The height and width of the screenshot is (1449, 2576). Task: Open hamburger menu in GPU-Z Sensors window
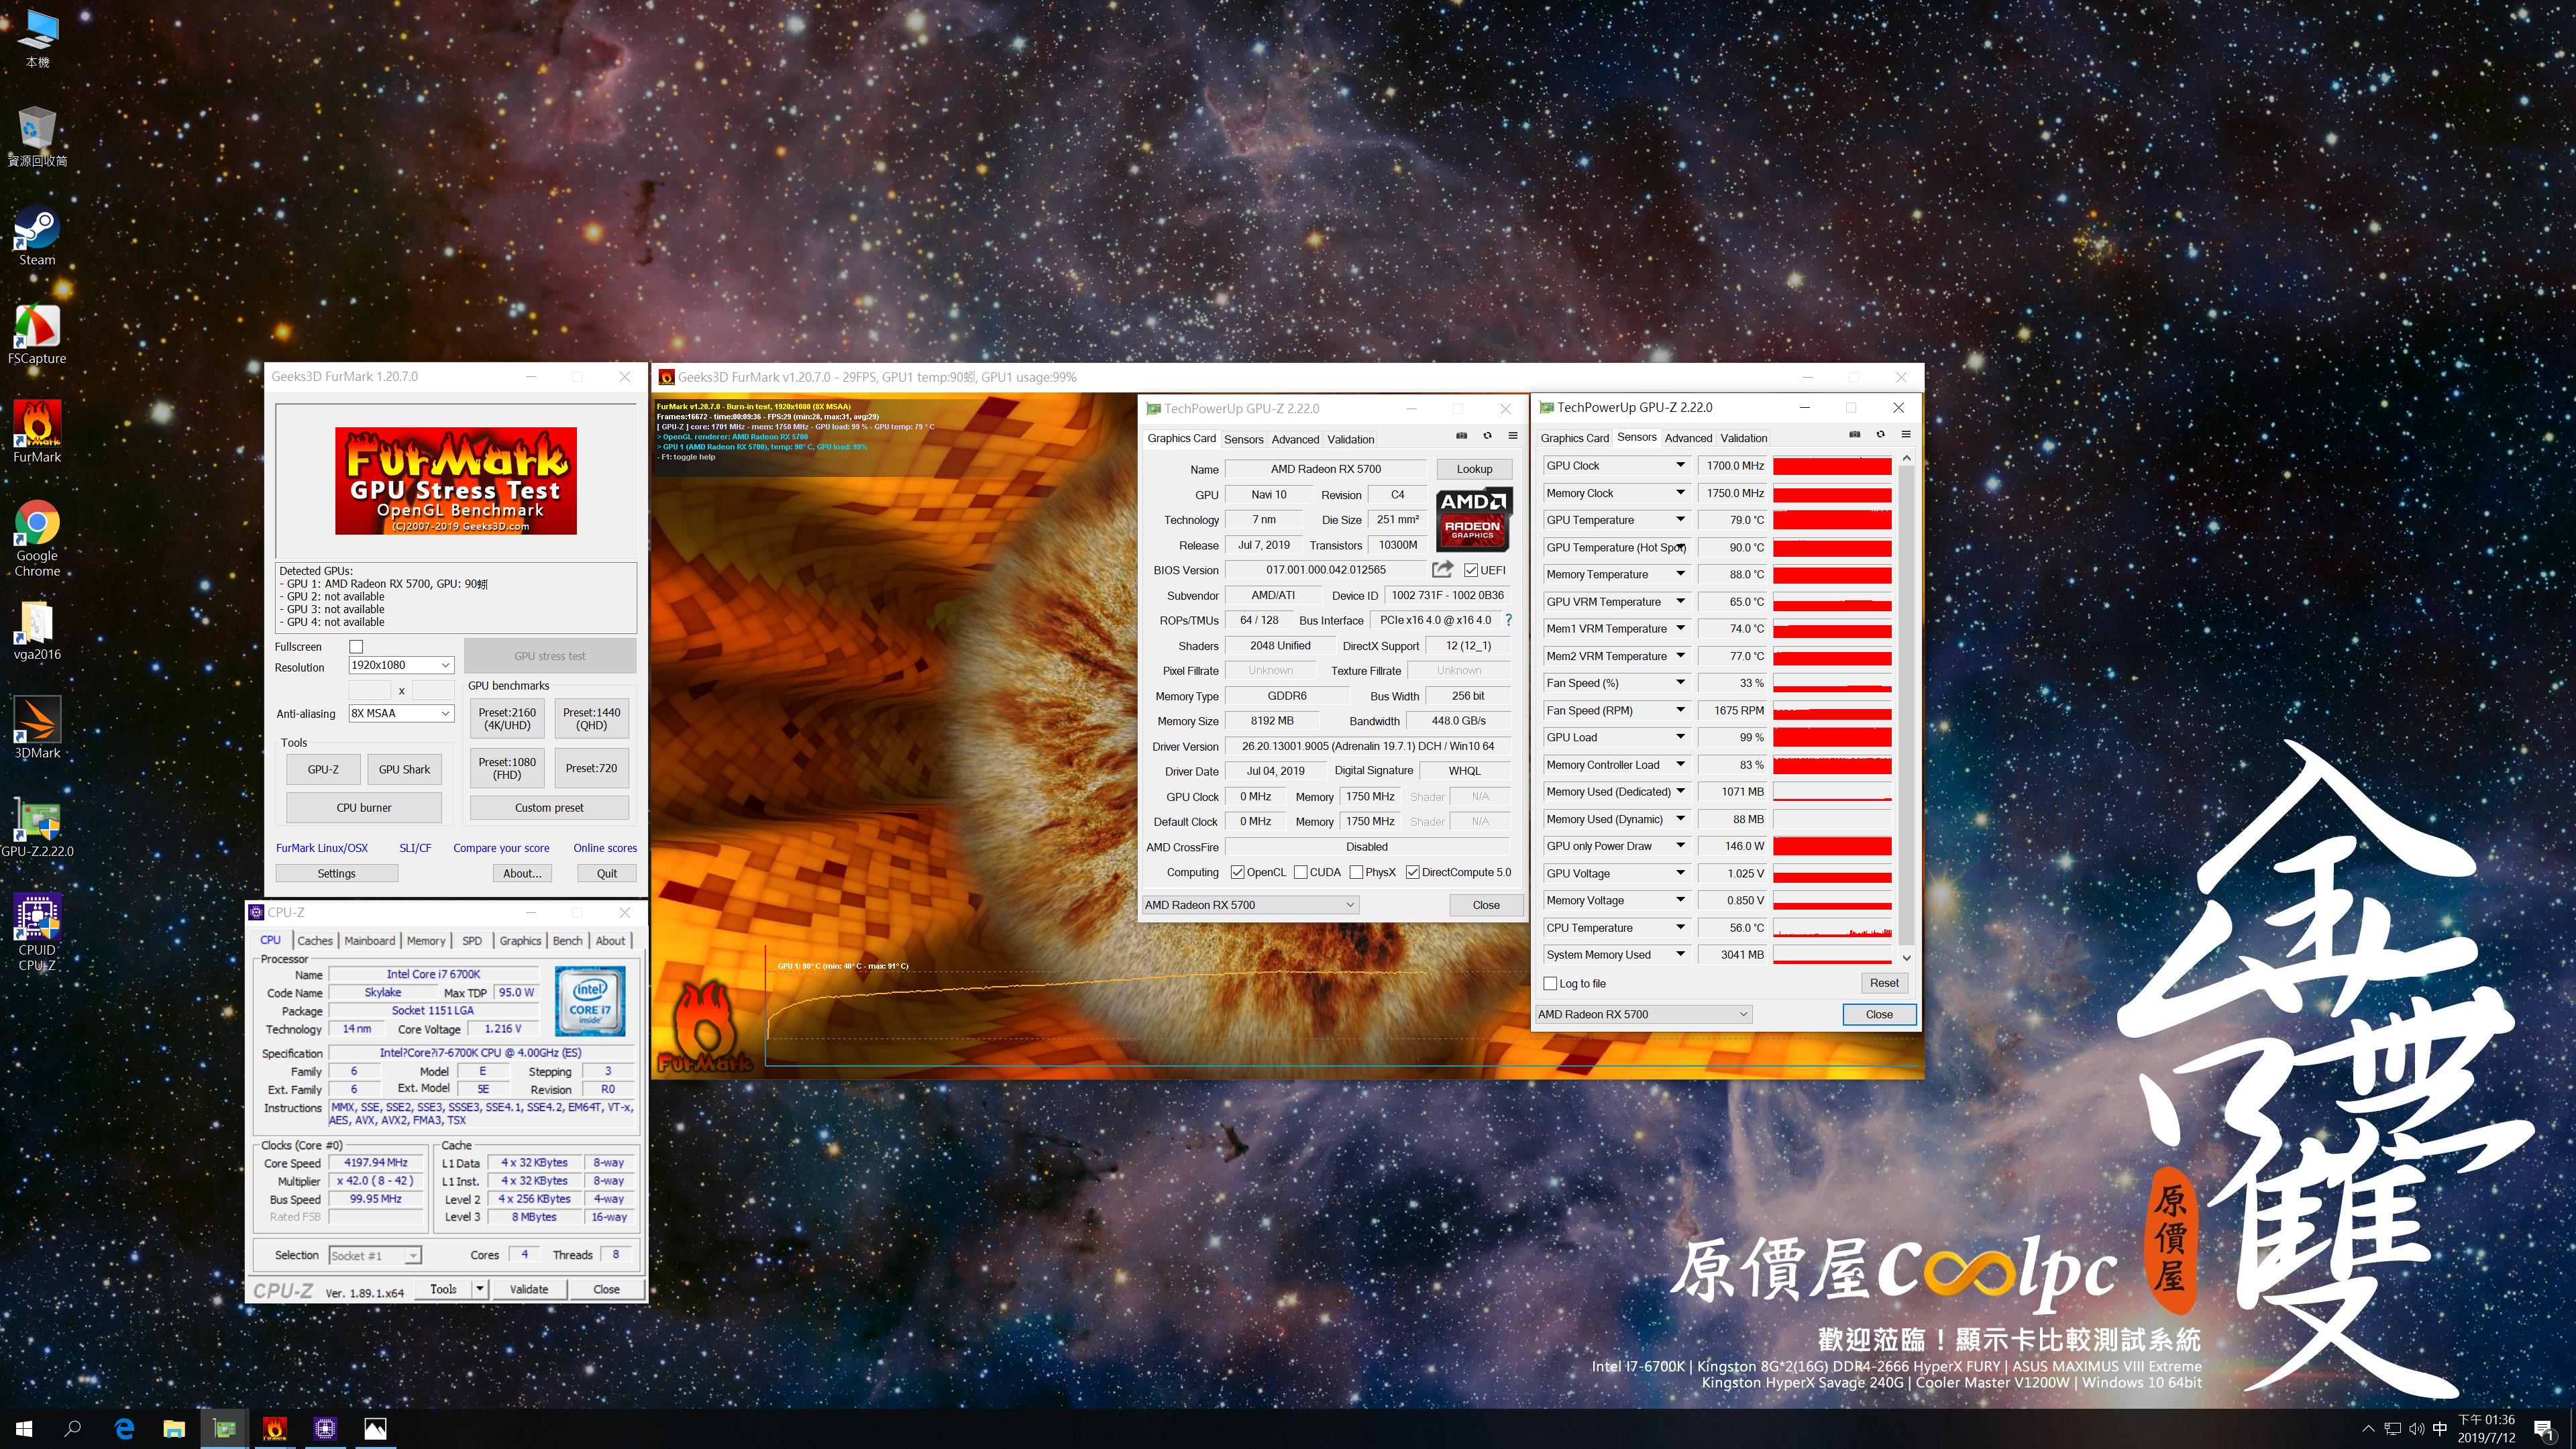point(1906,435)
